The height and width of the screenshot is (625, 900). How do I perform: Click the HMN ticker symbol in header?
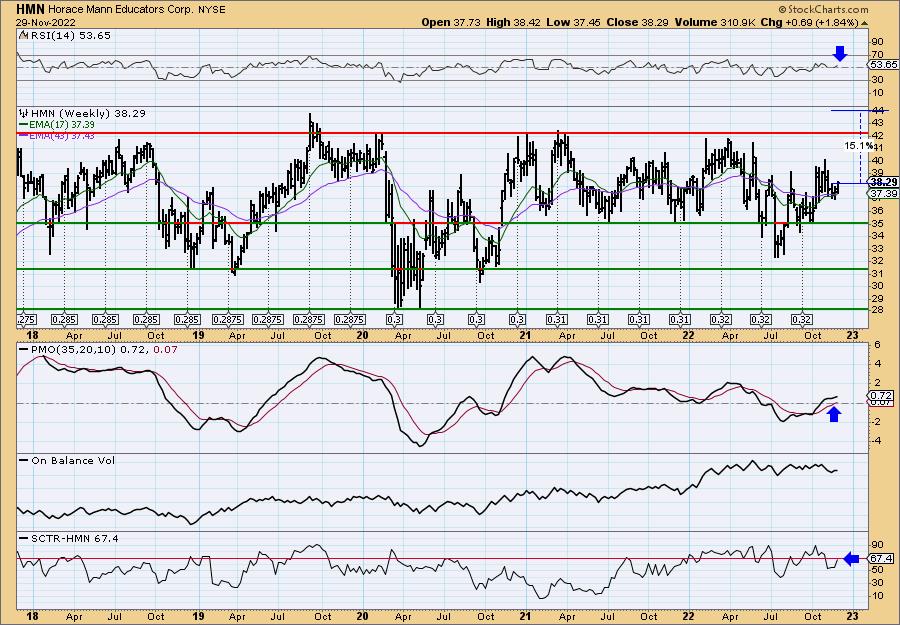[x=30, y=9]
